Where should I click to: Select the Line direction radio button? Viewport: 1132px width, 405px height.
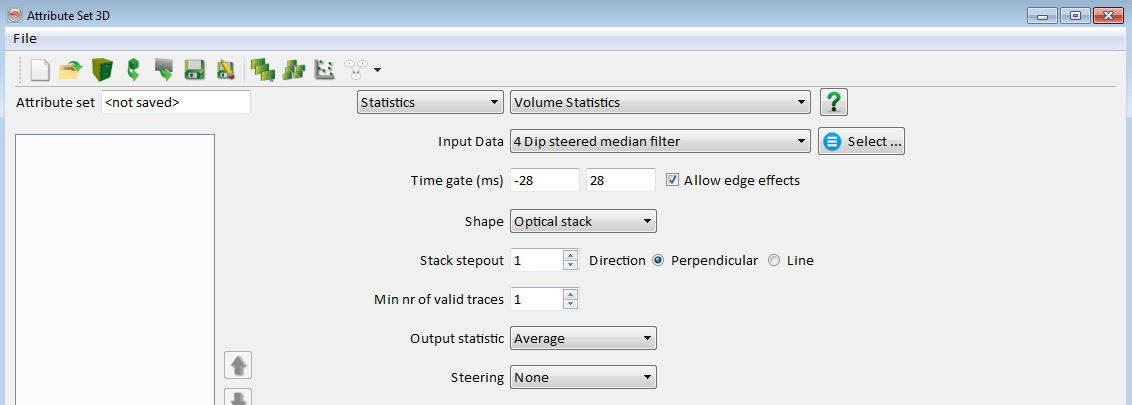(774, 260)
